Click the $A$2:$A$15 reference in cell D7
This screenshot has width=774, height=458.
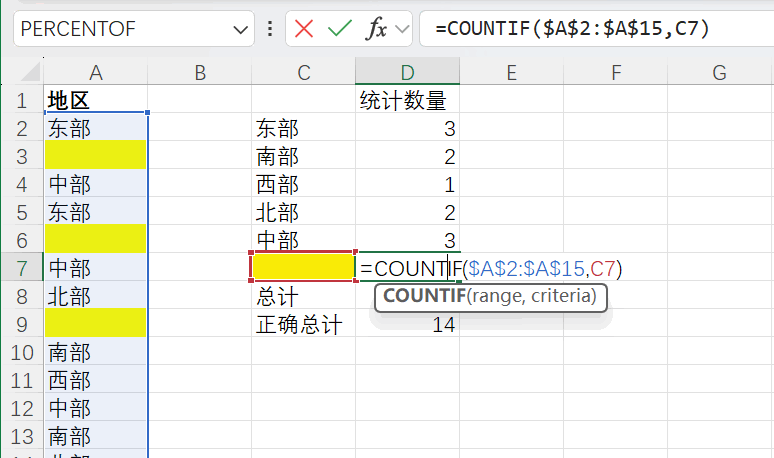click(x=526, y=269)
